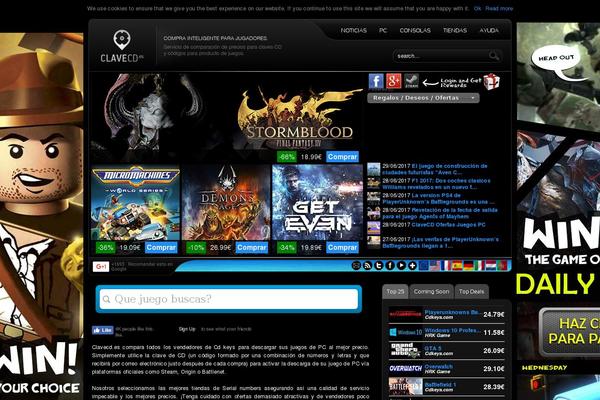Open the AYUDA menu
Viewport: 600px width, 400px height.
coord(489,30)
